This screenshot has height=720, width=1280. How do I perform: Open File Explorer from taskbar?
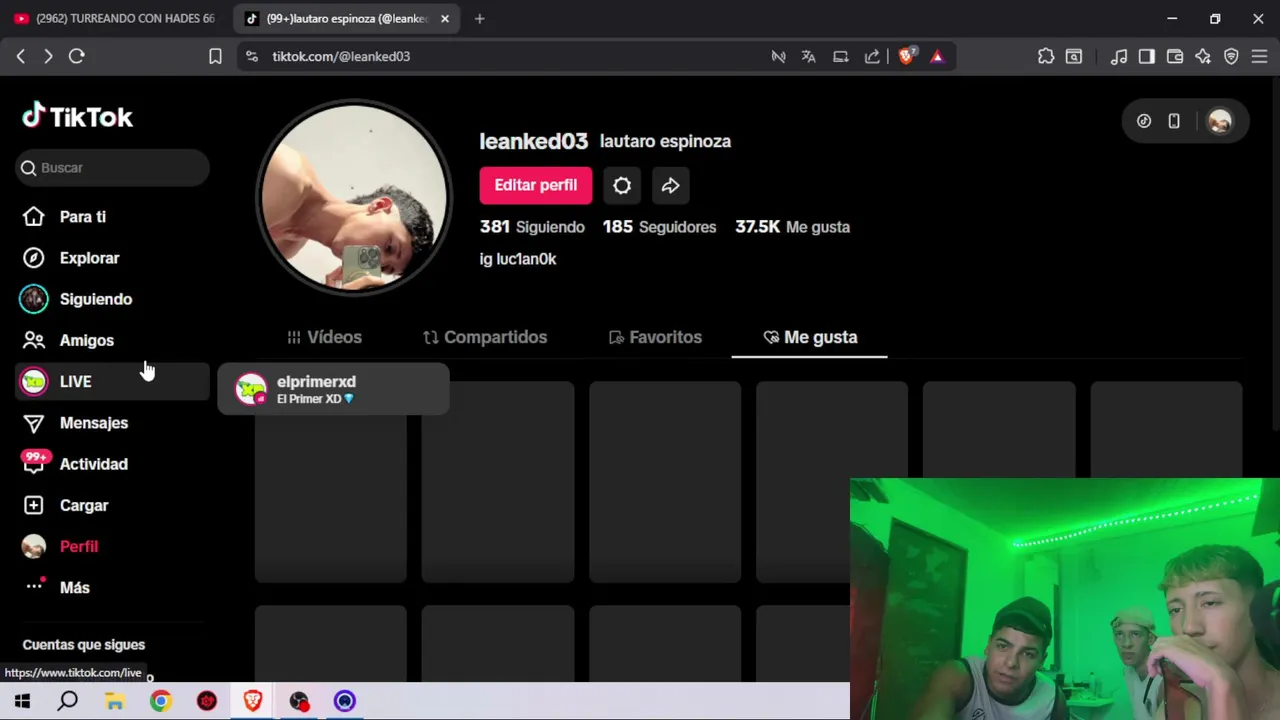pyautogui.click(x=114, y=701)
